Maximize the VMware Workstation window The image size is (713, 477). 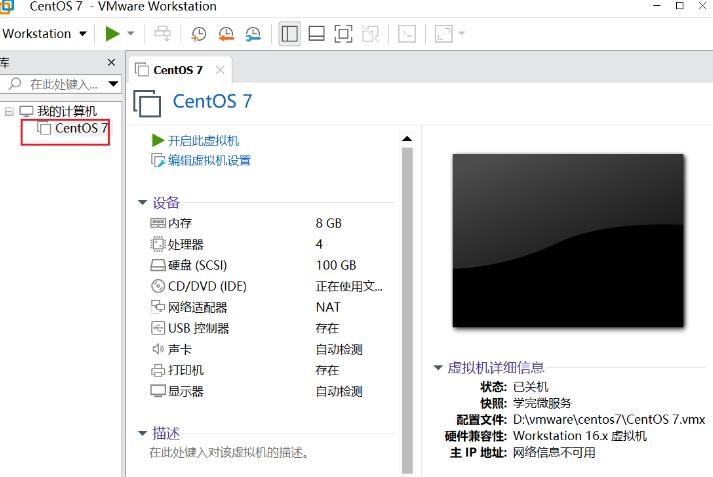pos(680,6)
